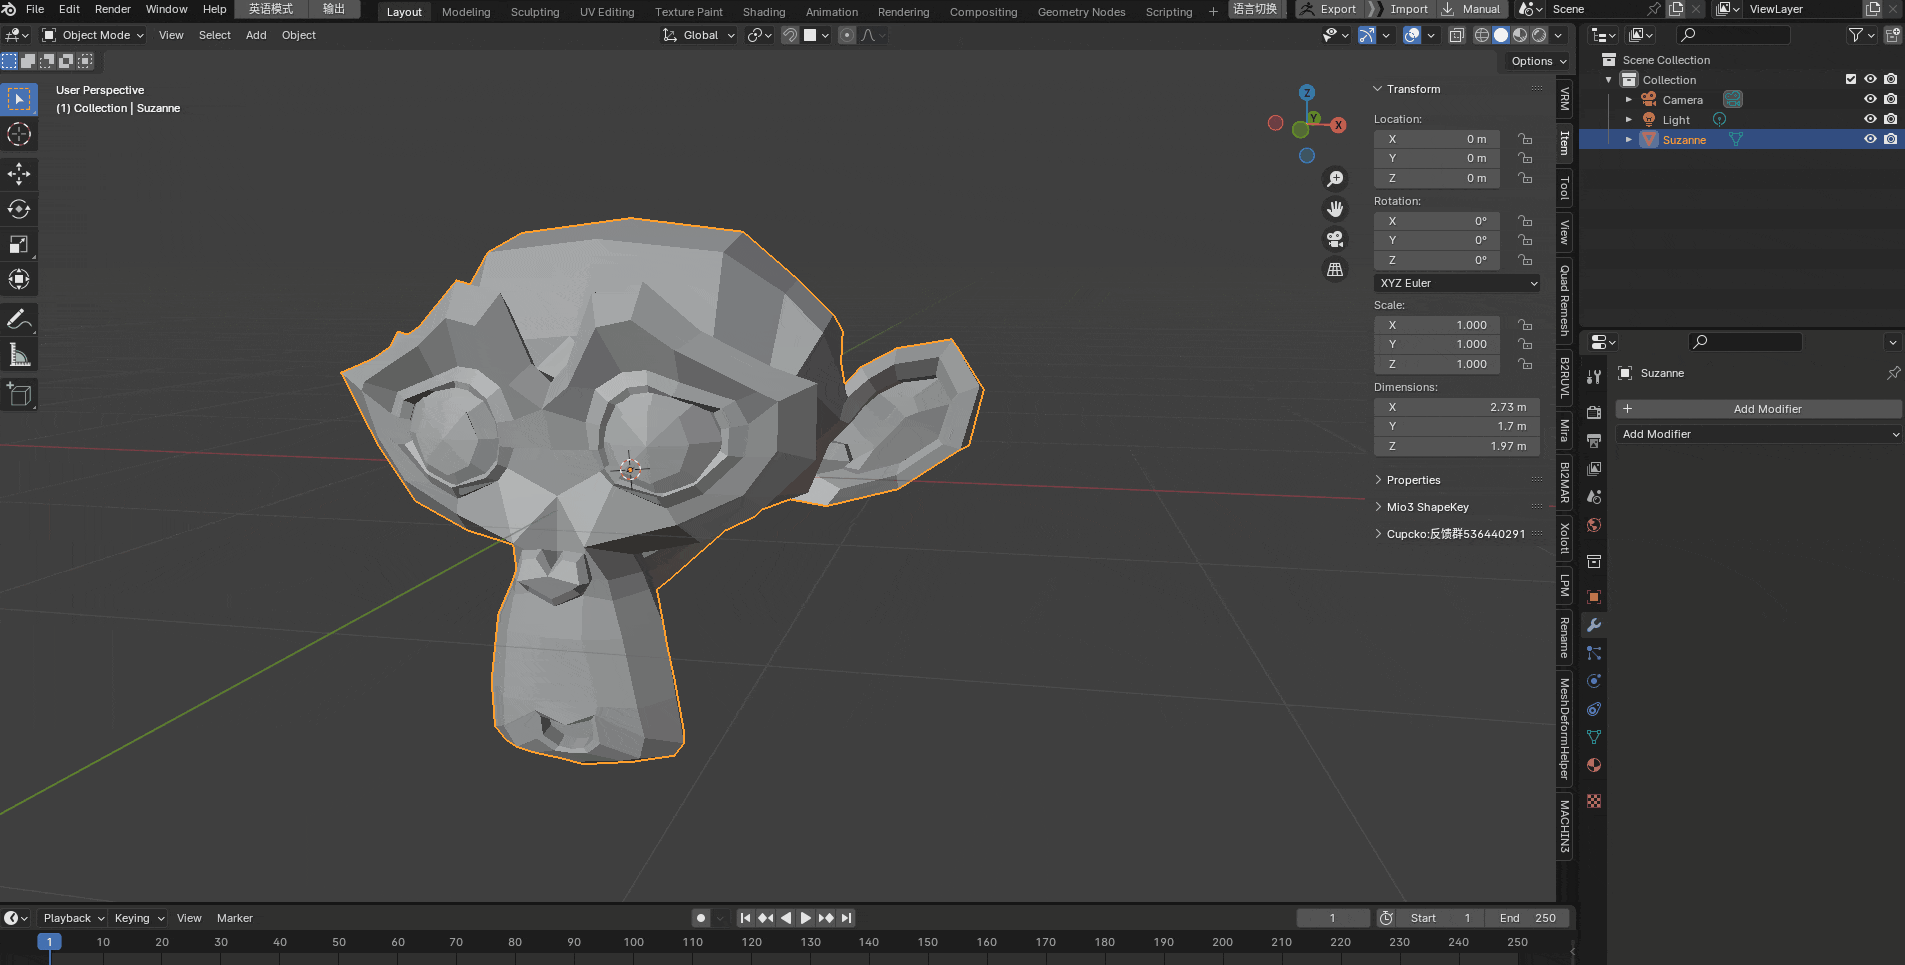Open the XYZ Euler rotation mode dropdown

point(1458,283)
